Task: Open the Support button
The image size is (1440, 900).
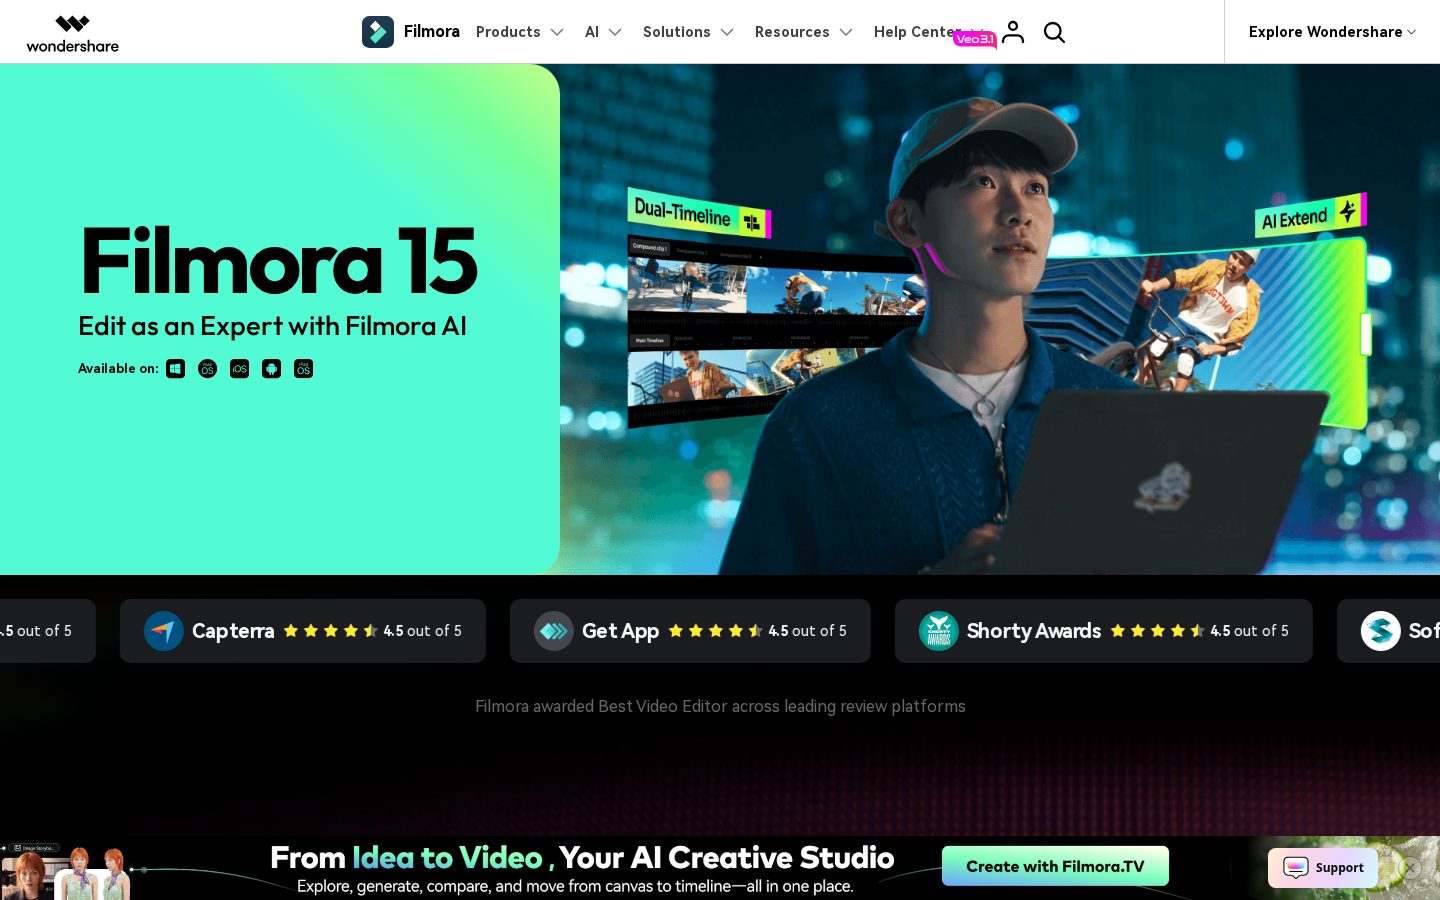Action: tap(1323, 868)
